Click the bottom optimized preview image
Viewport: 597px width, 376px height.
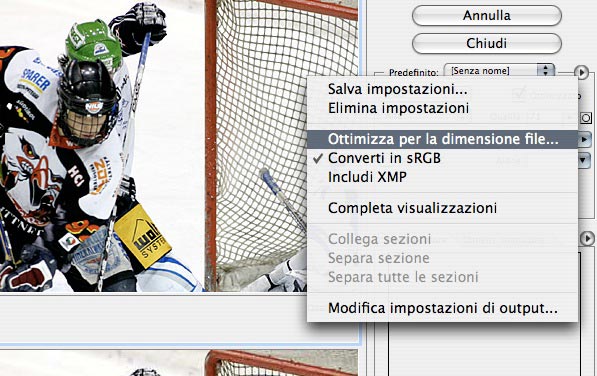179,363
